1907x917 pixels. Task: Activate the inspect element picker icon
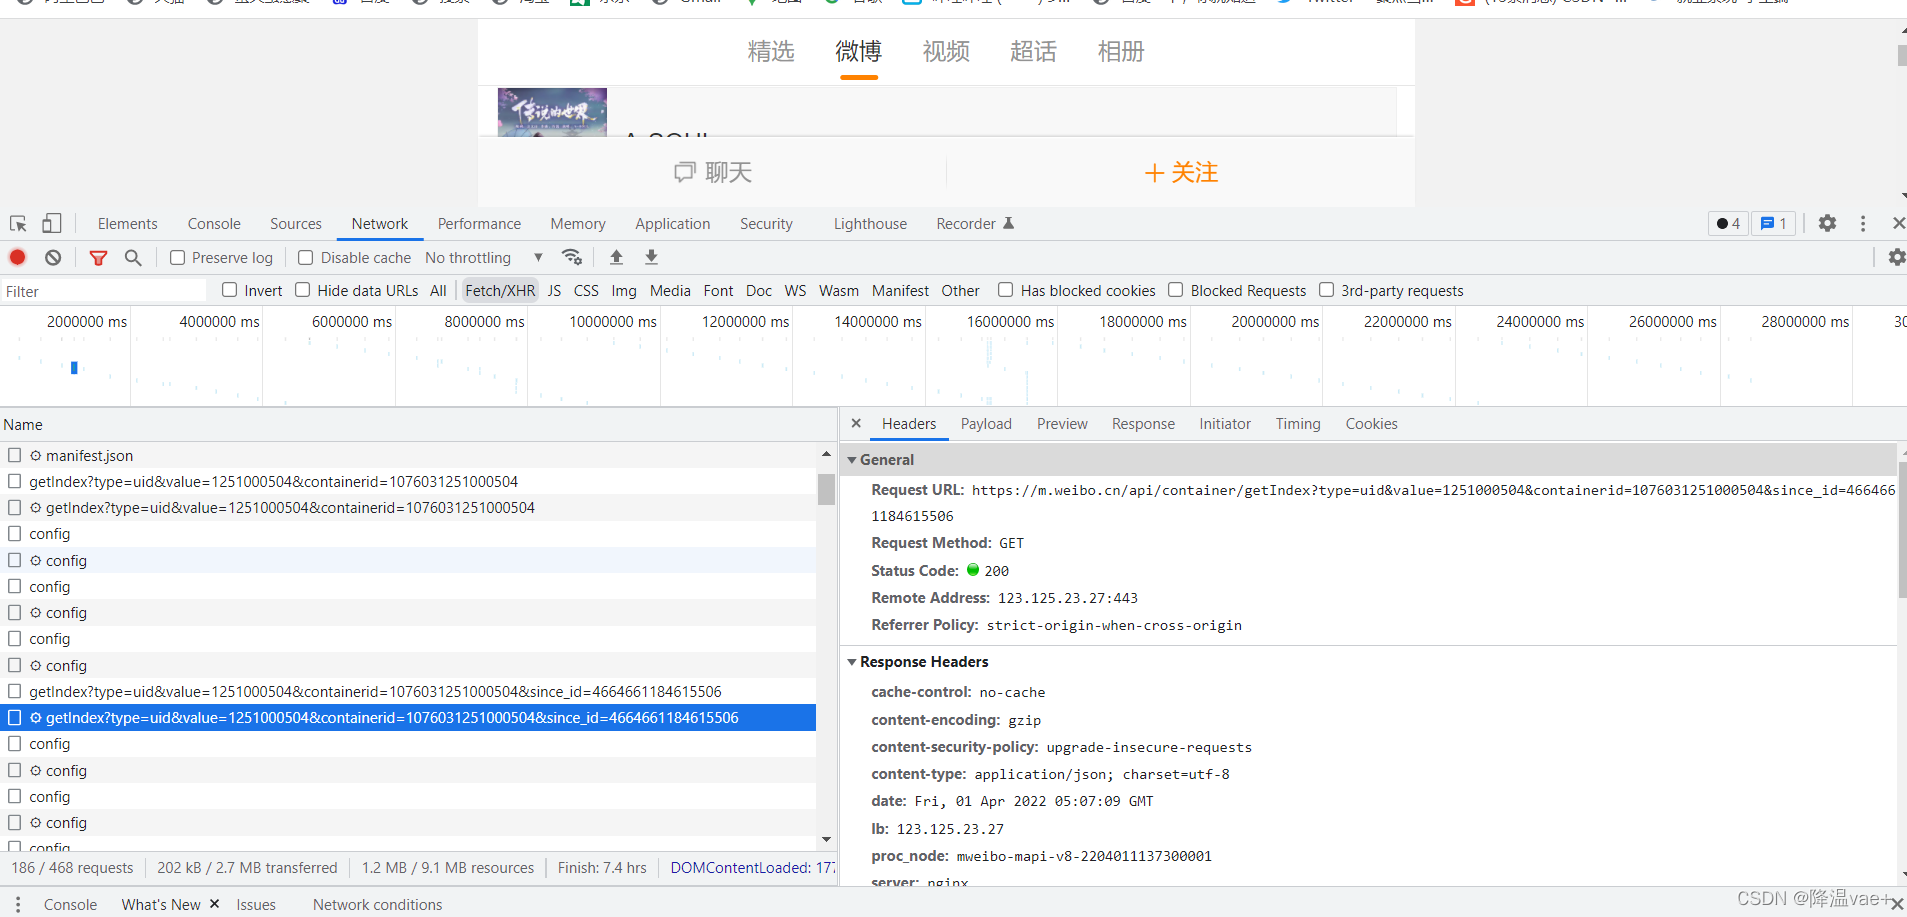(x=18, y=224)
